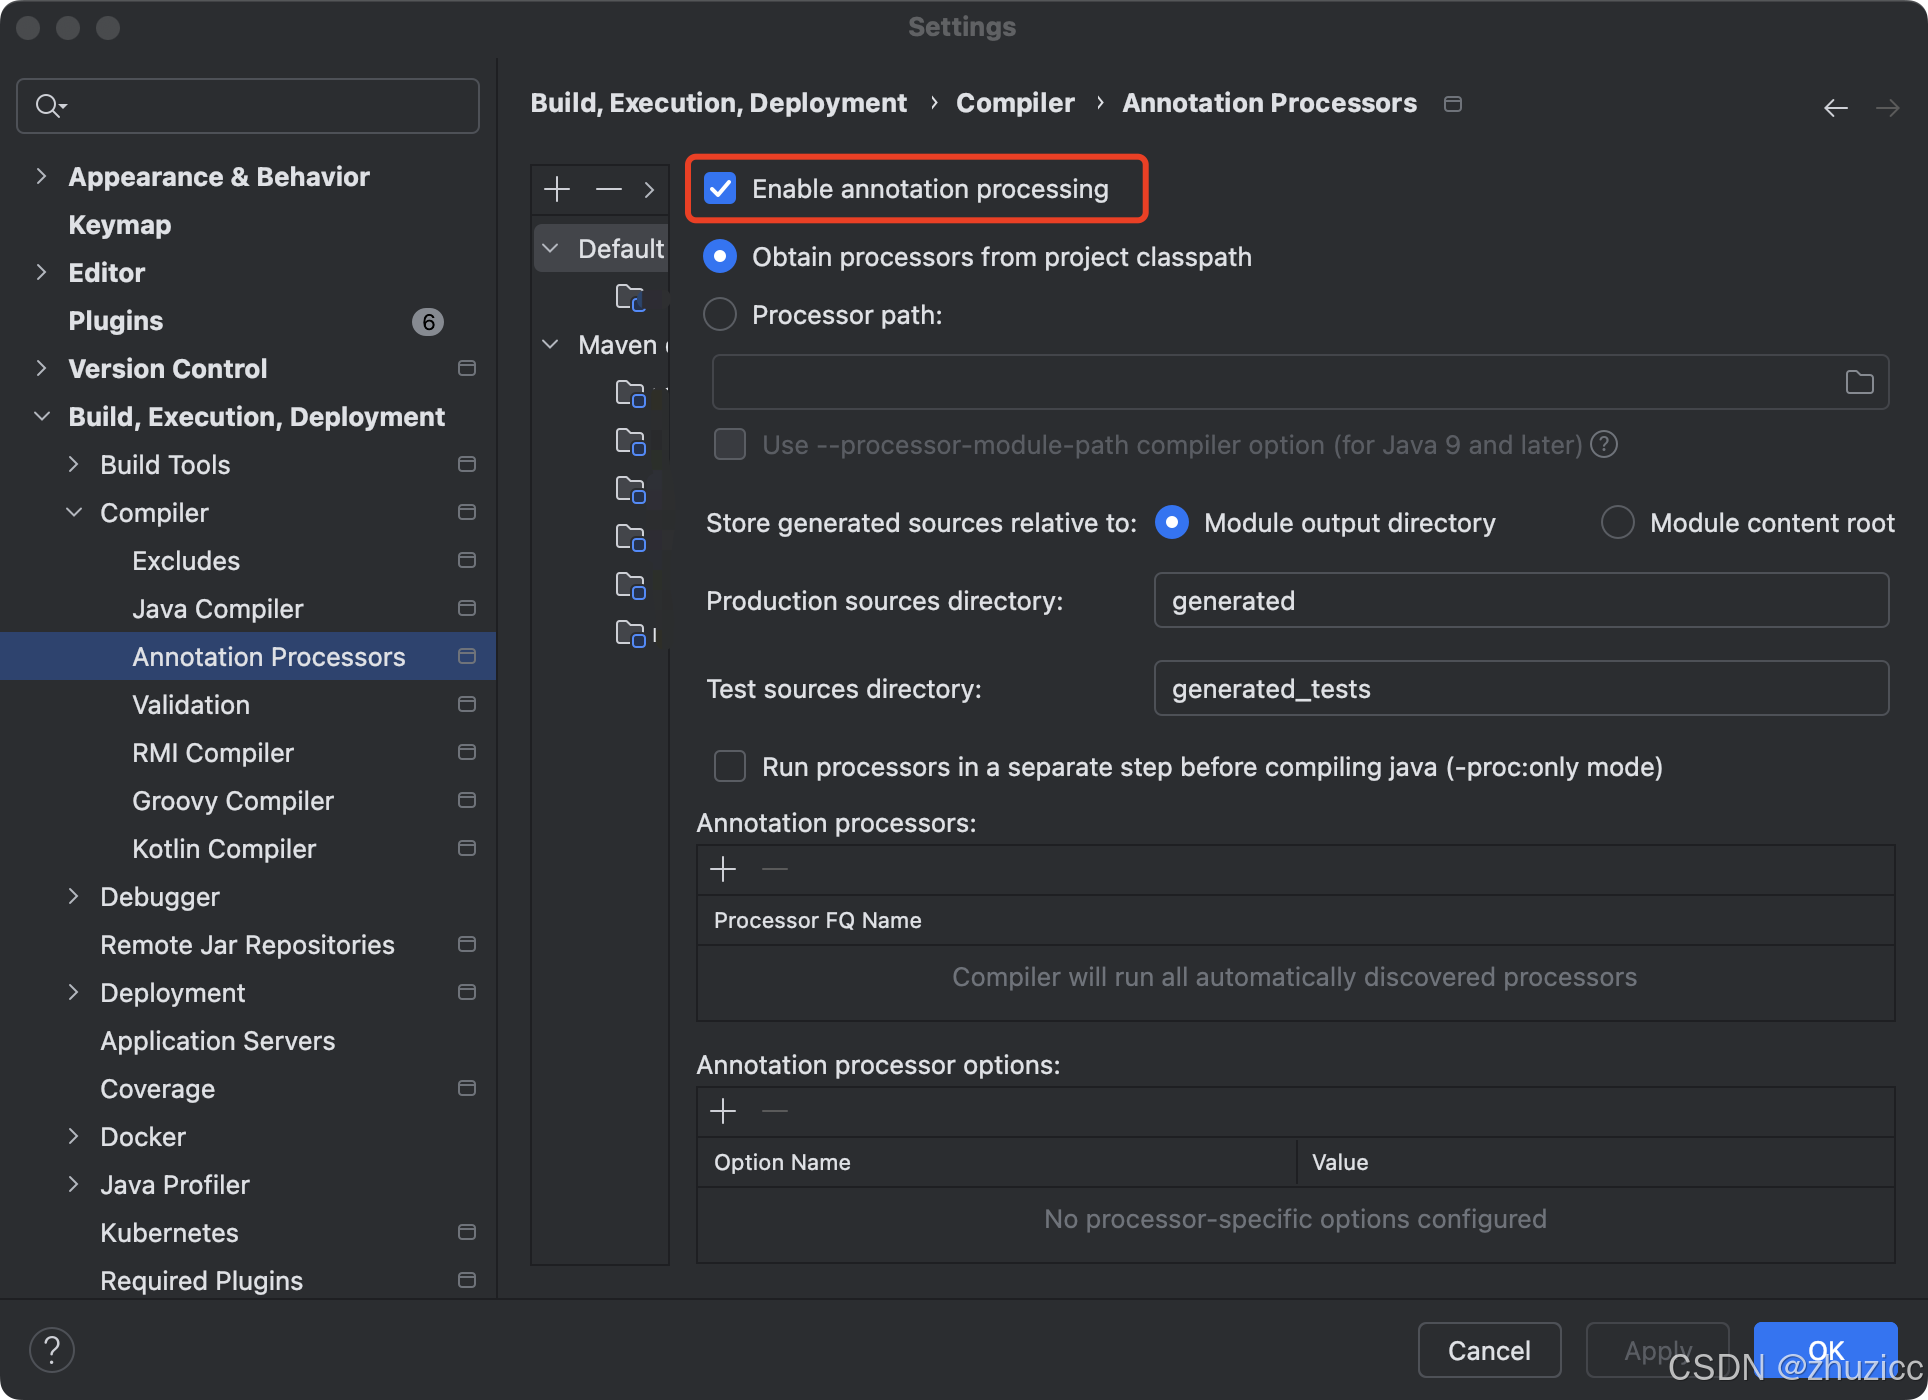Collapse the Compiler tree node
Viewport: 1928px width, 1400px height.
(74, 513)
